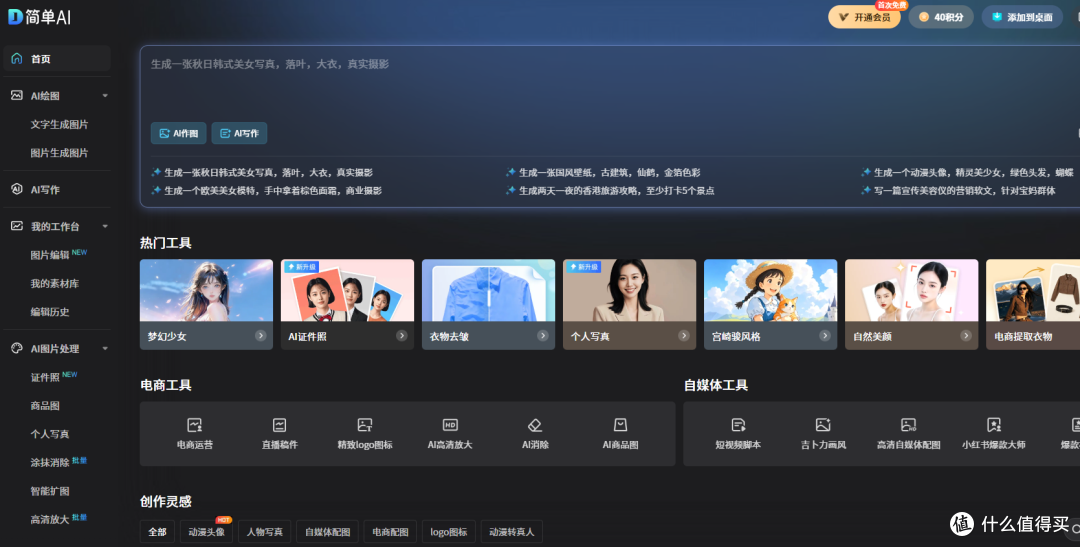Collapse the AI图片处理 section arrow
1080x547 pixels.
point(105,349)
